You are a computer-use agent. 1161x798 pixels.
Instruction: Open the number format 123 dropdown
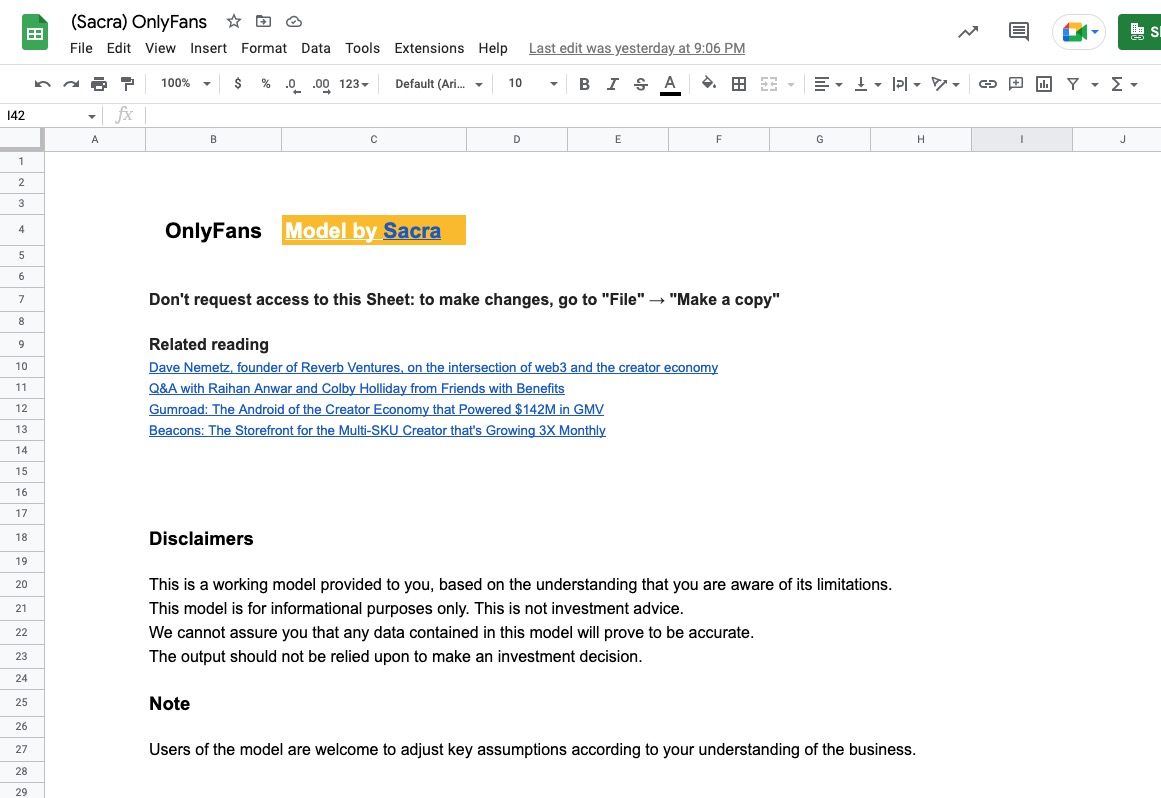pos(354,84)
